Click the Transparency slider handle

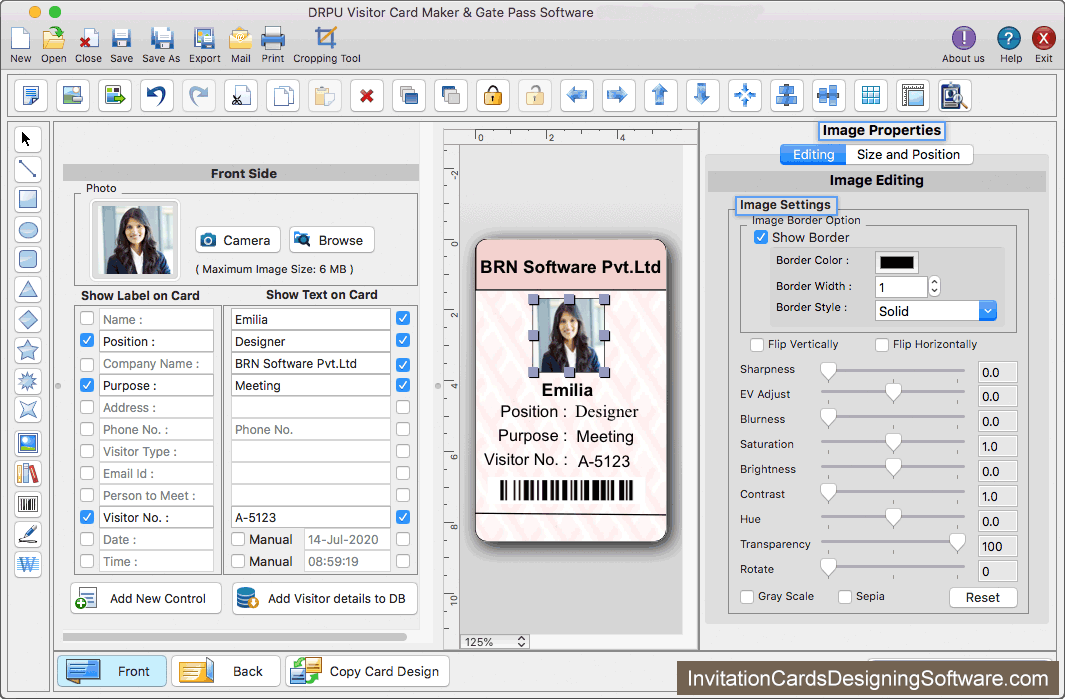click(x=957, y=542)
